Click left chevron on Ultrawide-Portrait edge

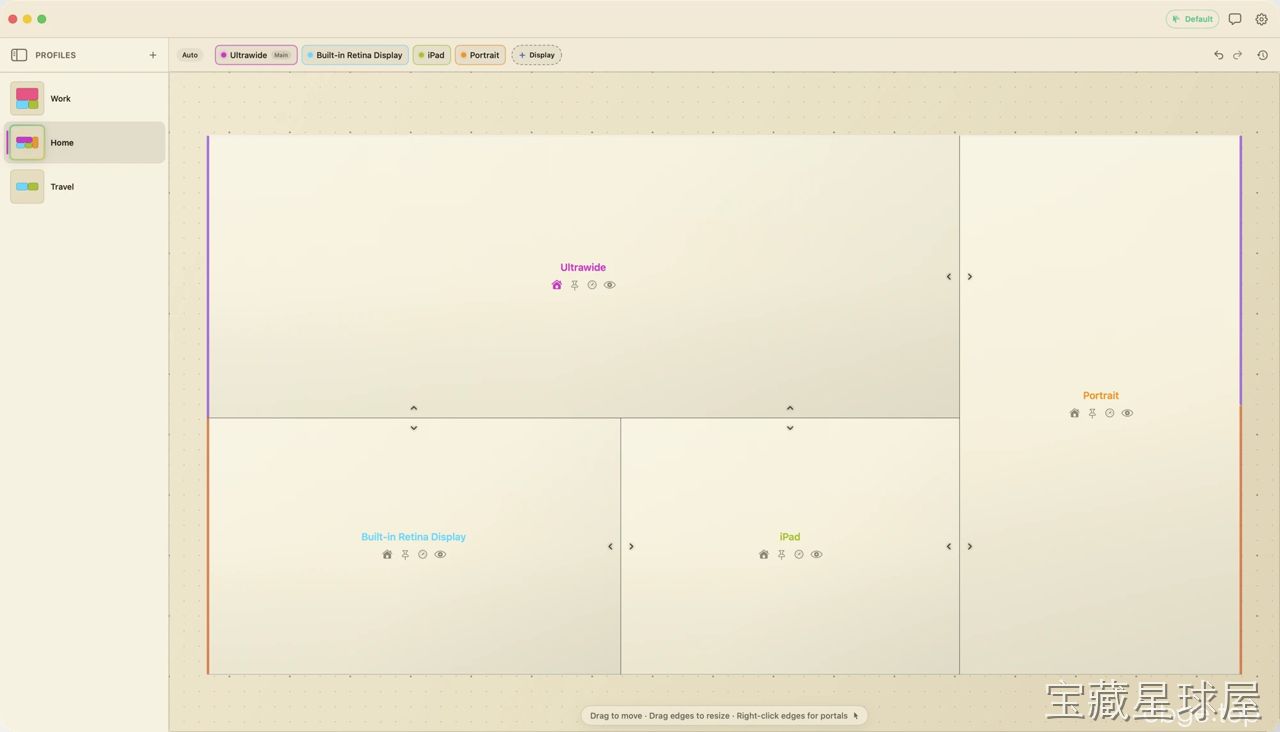949,277
